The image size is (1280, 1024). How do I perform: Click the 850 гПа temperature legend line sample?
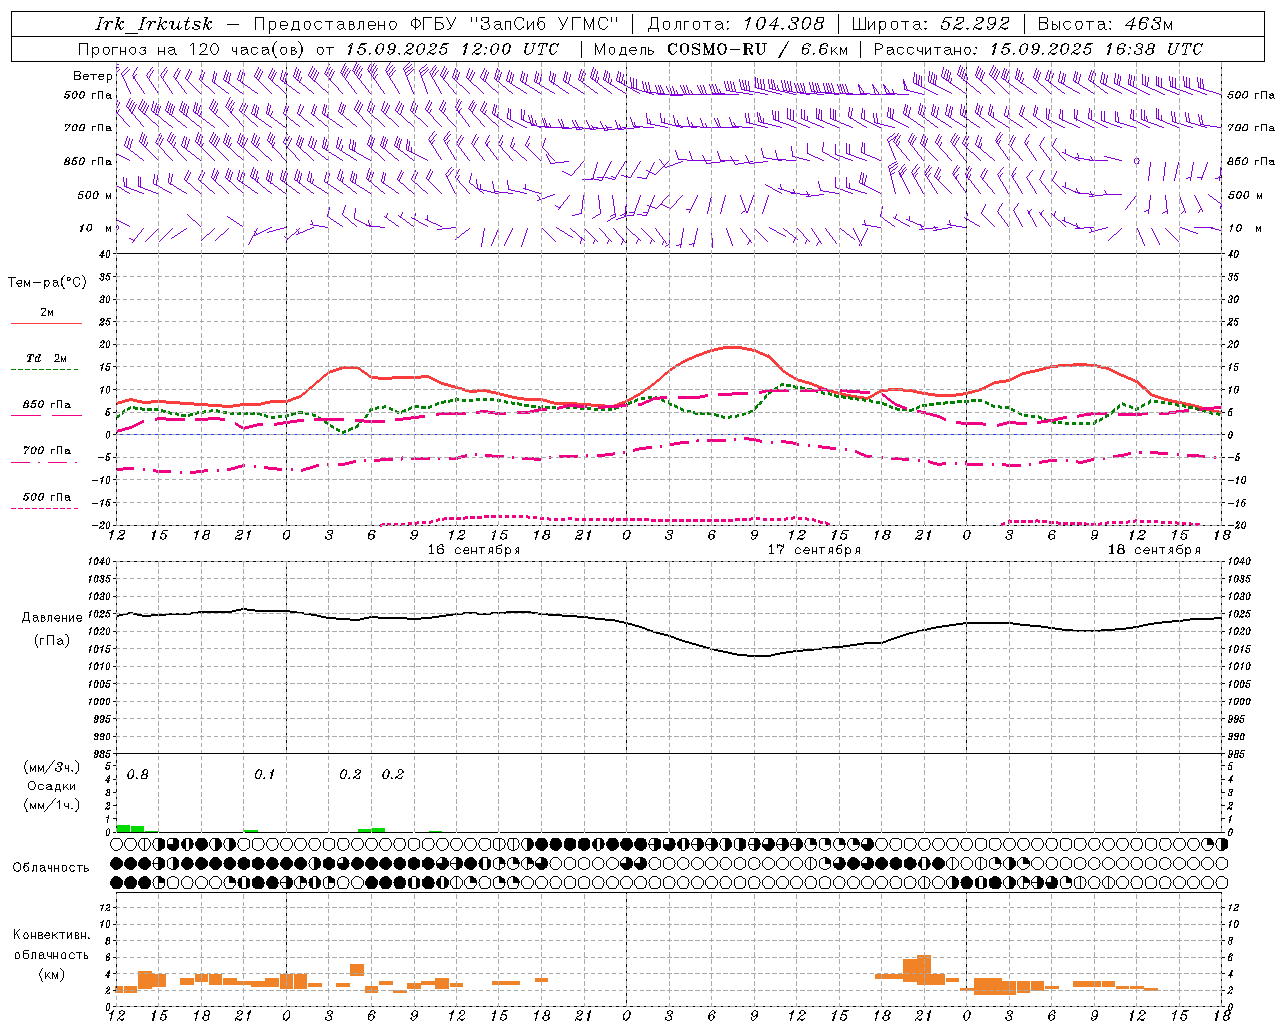pyautogui.click(x=46, y=415)
